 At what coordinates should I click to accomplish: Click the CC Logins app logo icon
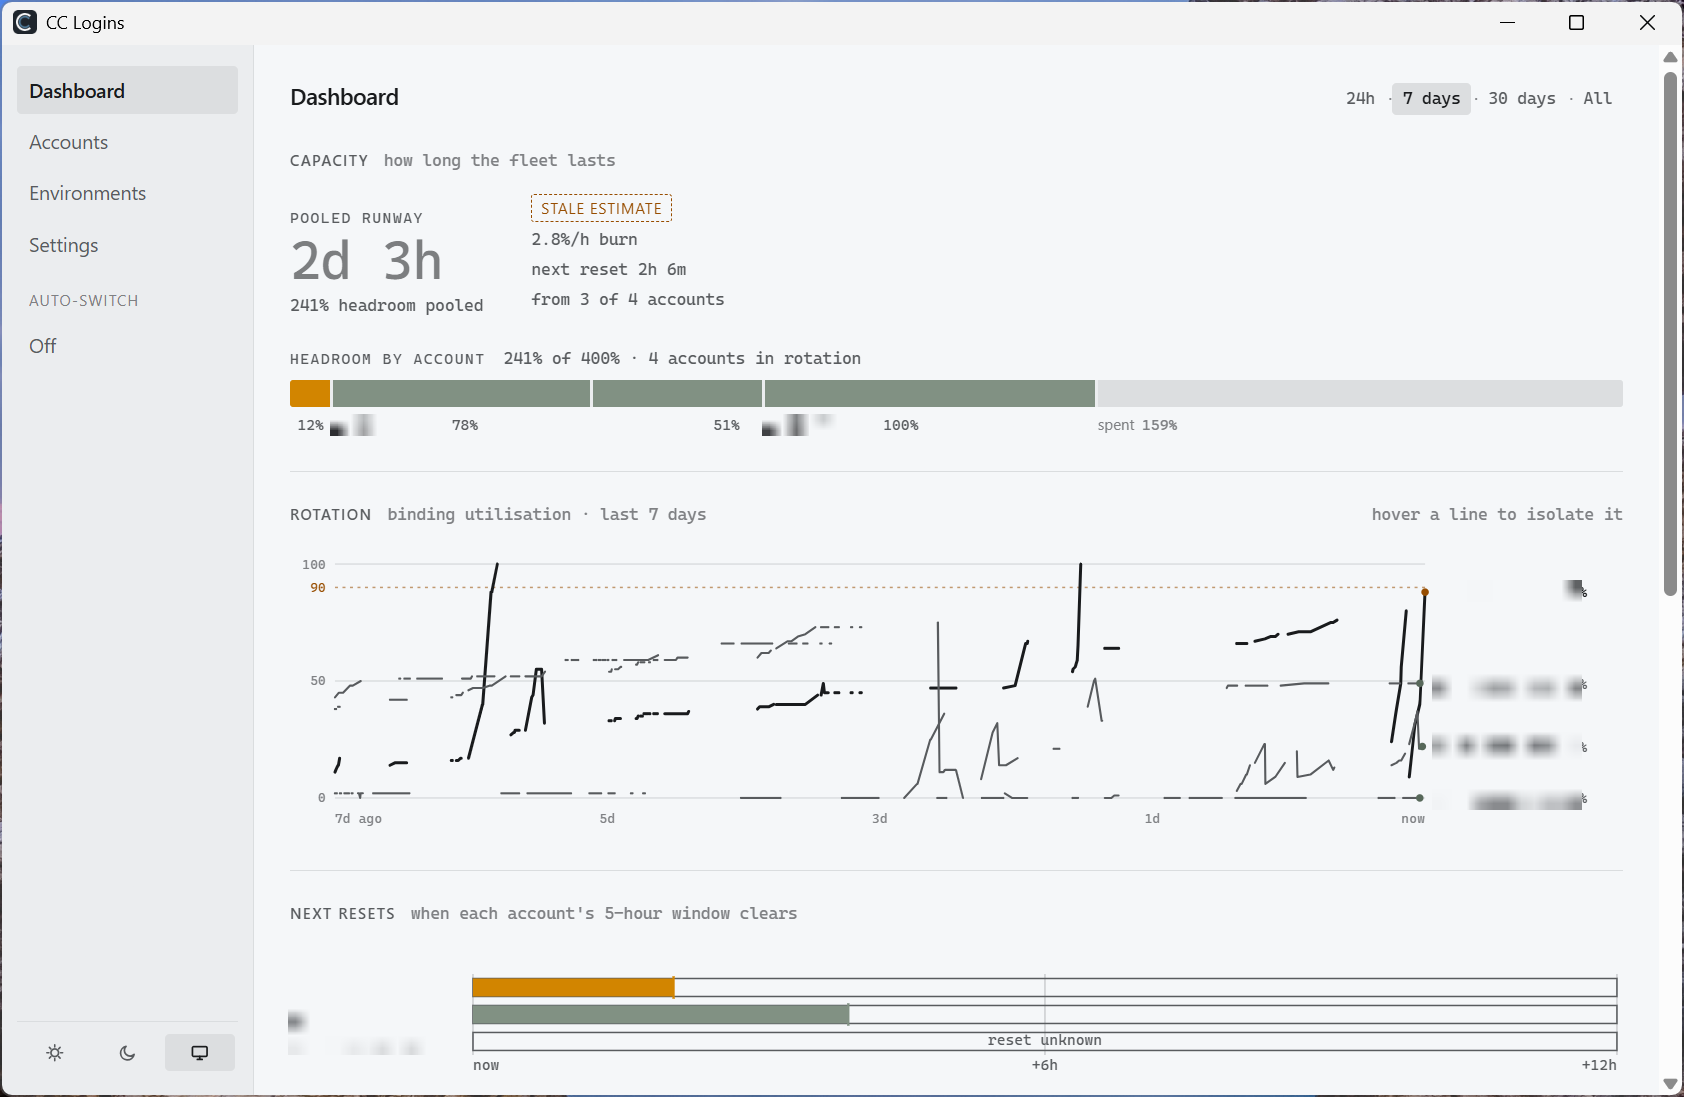click(x=25, y=22)
